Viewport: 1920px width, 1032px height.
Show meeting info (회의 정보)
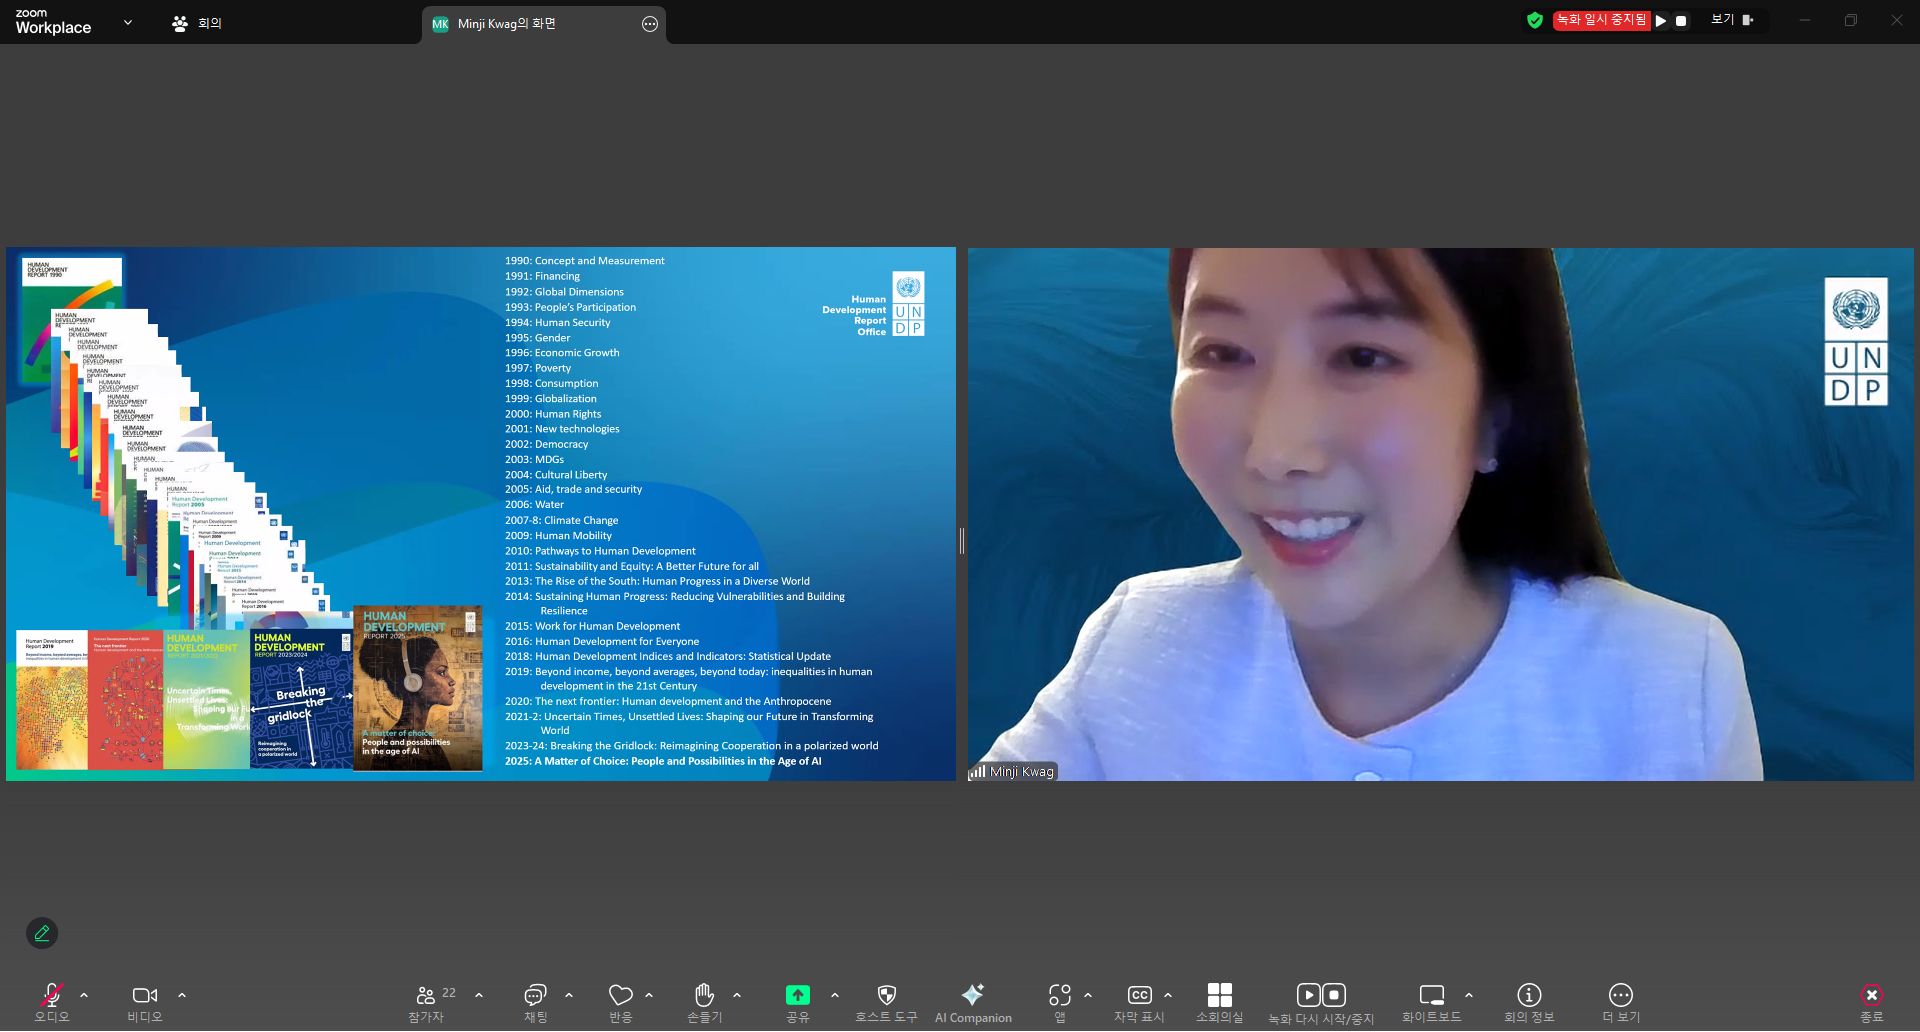[1528, 1003]
